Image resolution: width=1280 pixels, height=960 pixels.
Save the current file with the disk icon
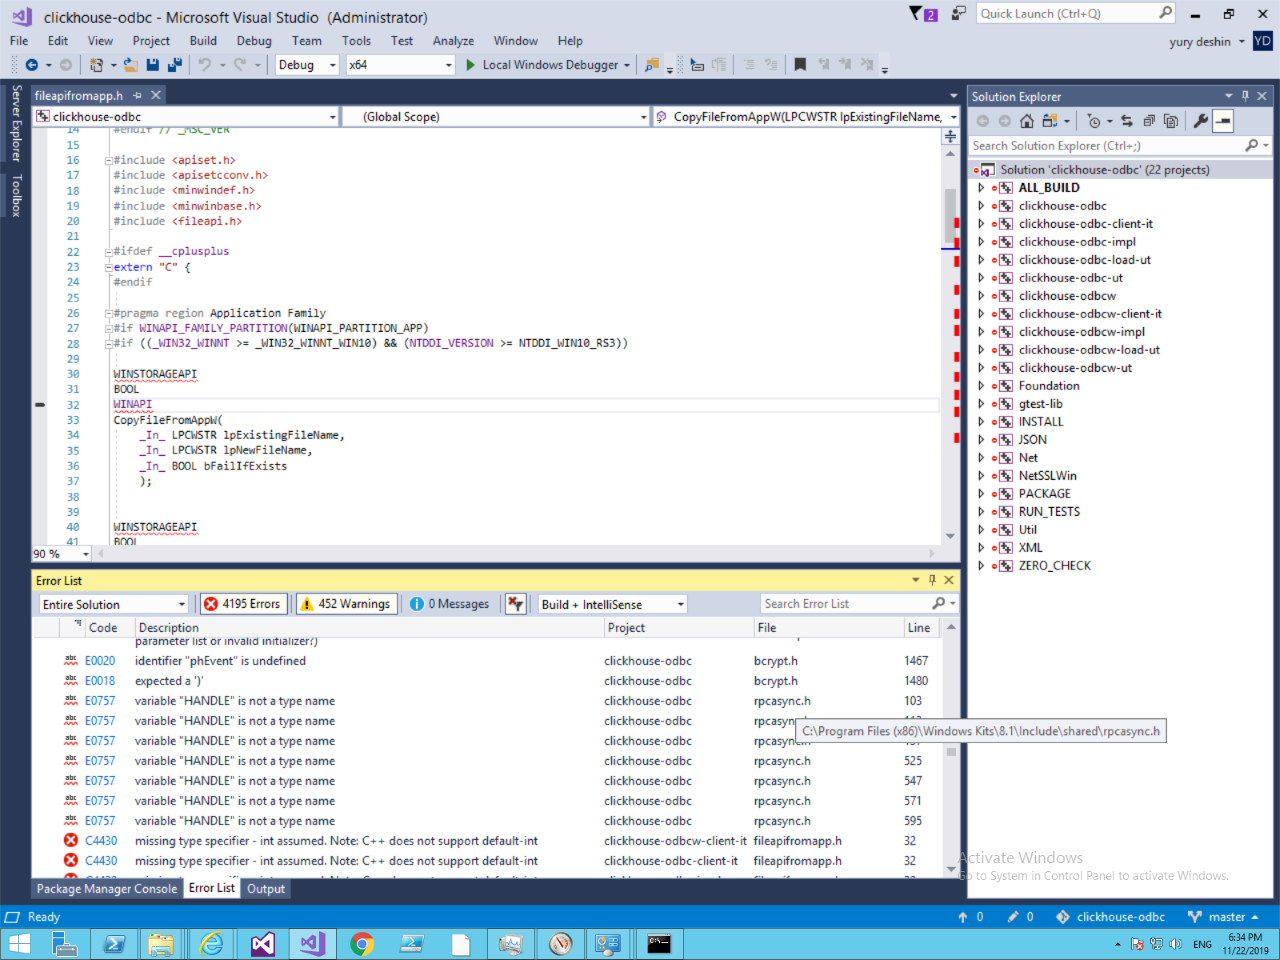click(153, 65)
